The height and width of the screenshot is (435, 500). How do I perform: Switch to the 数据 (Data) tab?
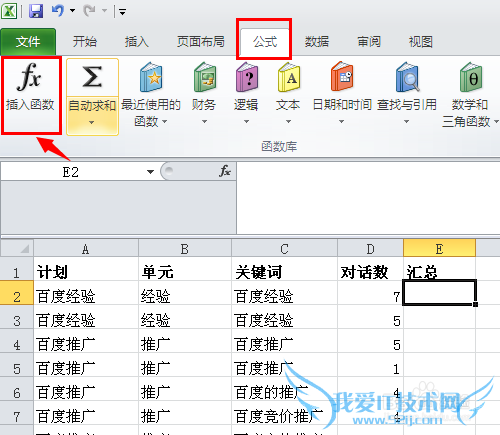(317, 42)
